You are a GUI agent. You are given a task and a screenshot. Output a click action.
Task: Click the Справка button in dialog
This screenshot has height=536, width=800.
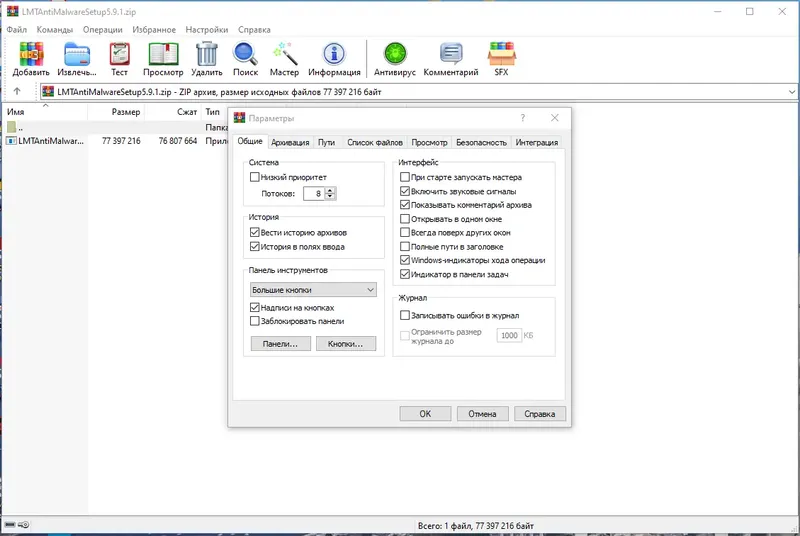539,414
